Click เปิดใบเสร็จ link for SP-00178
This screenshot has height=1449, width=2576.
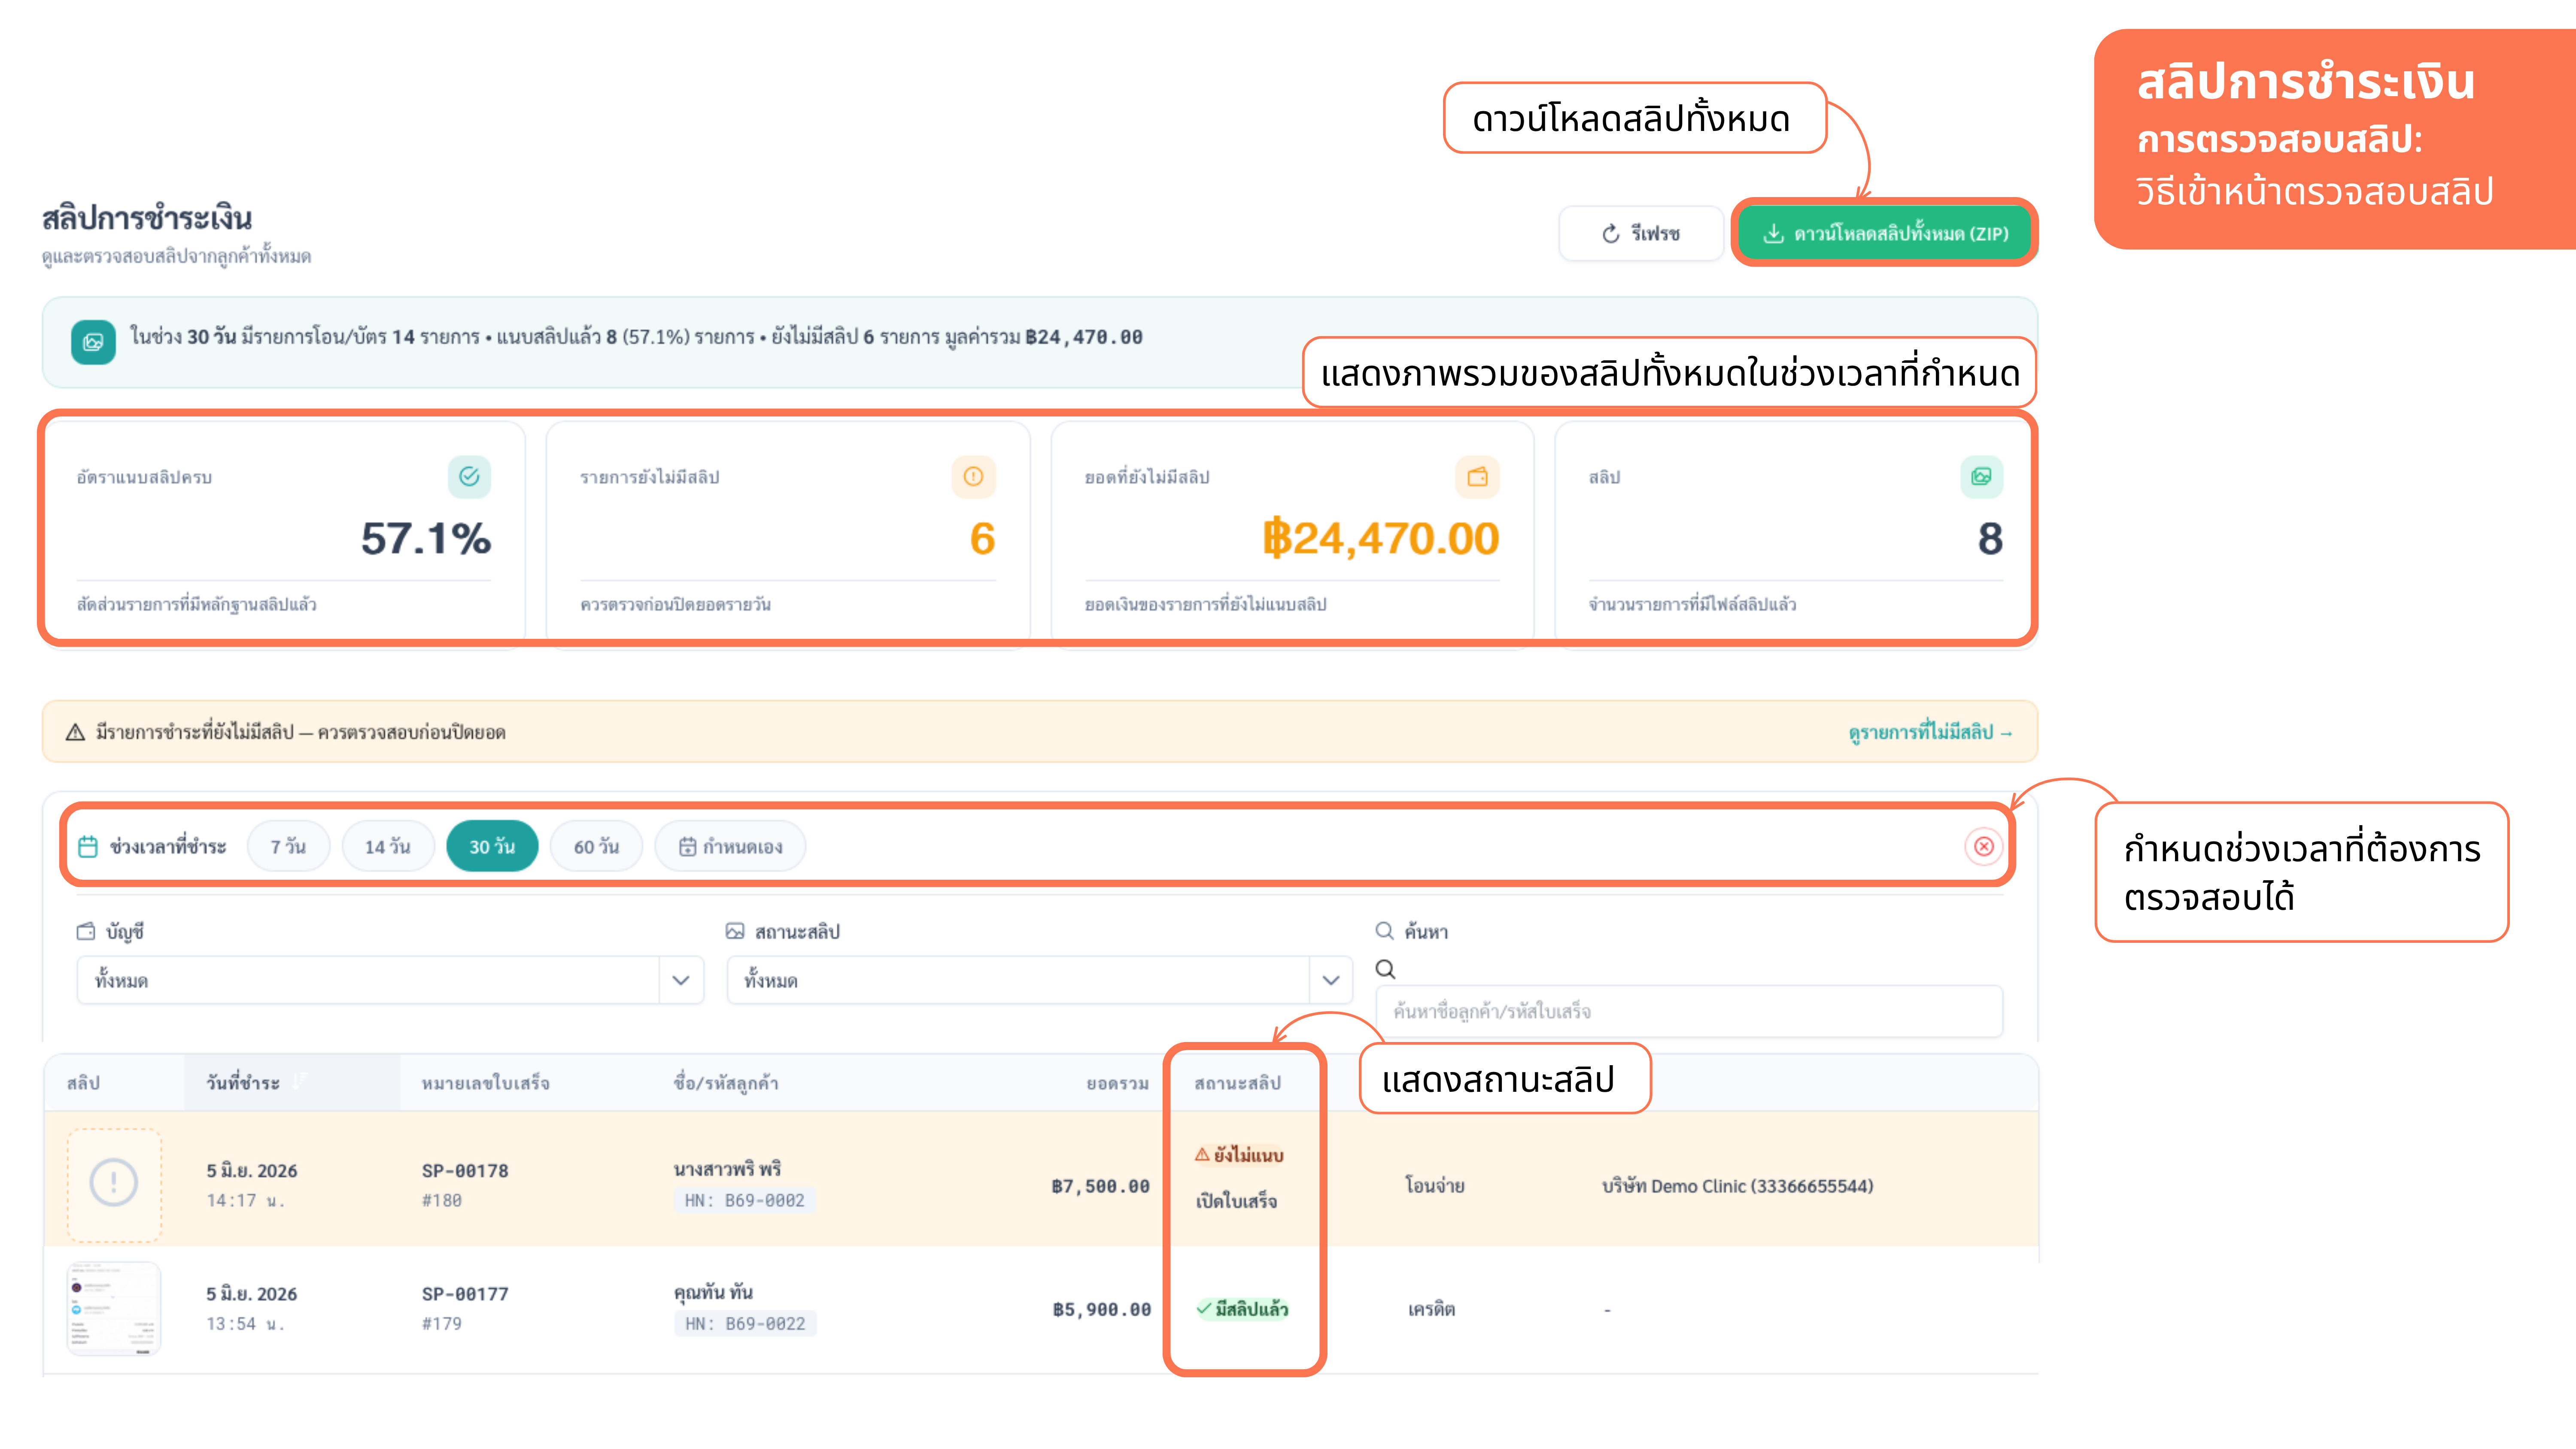coord(1236,1200)
